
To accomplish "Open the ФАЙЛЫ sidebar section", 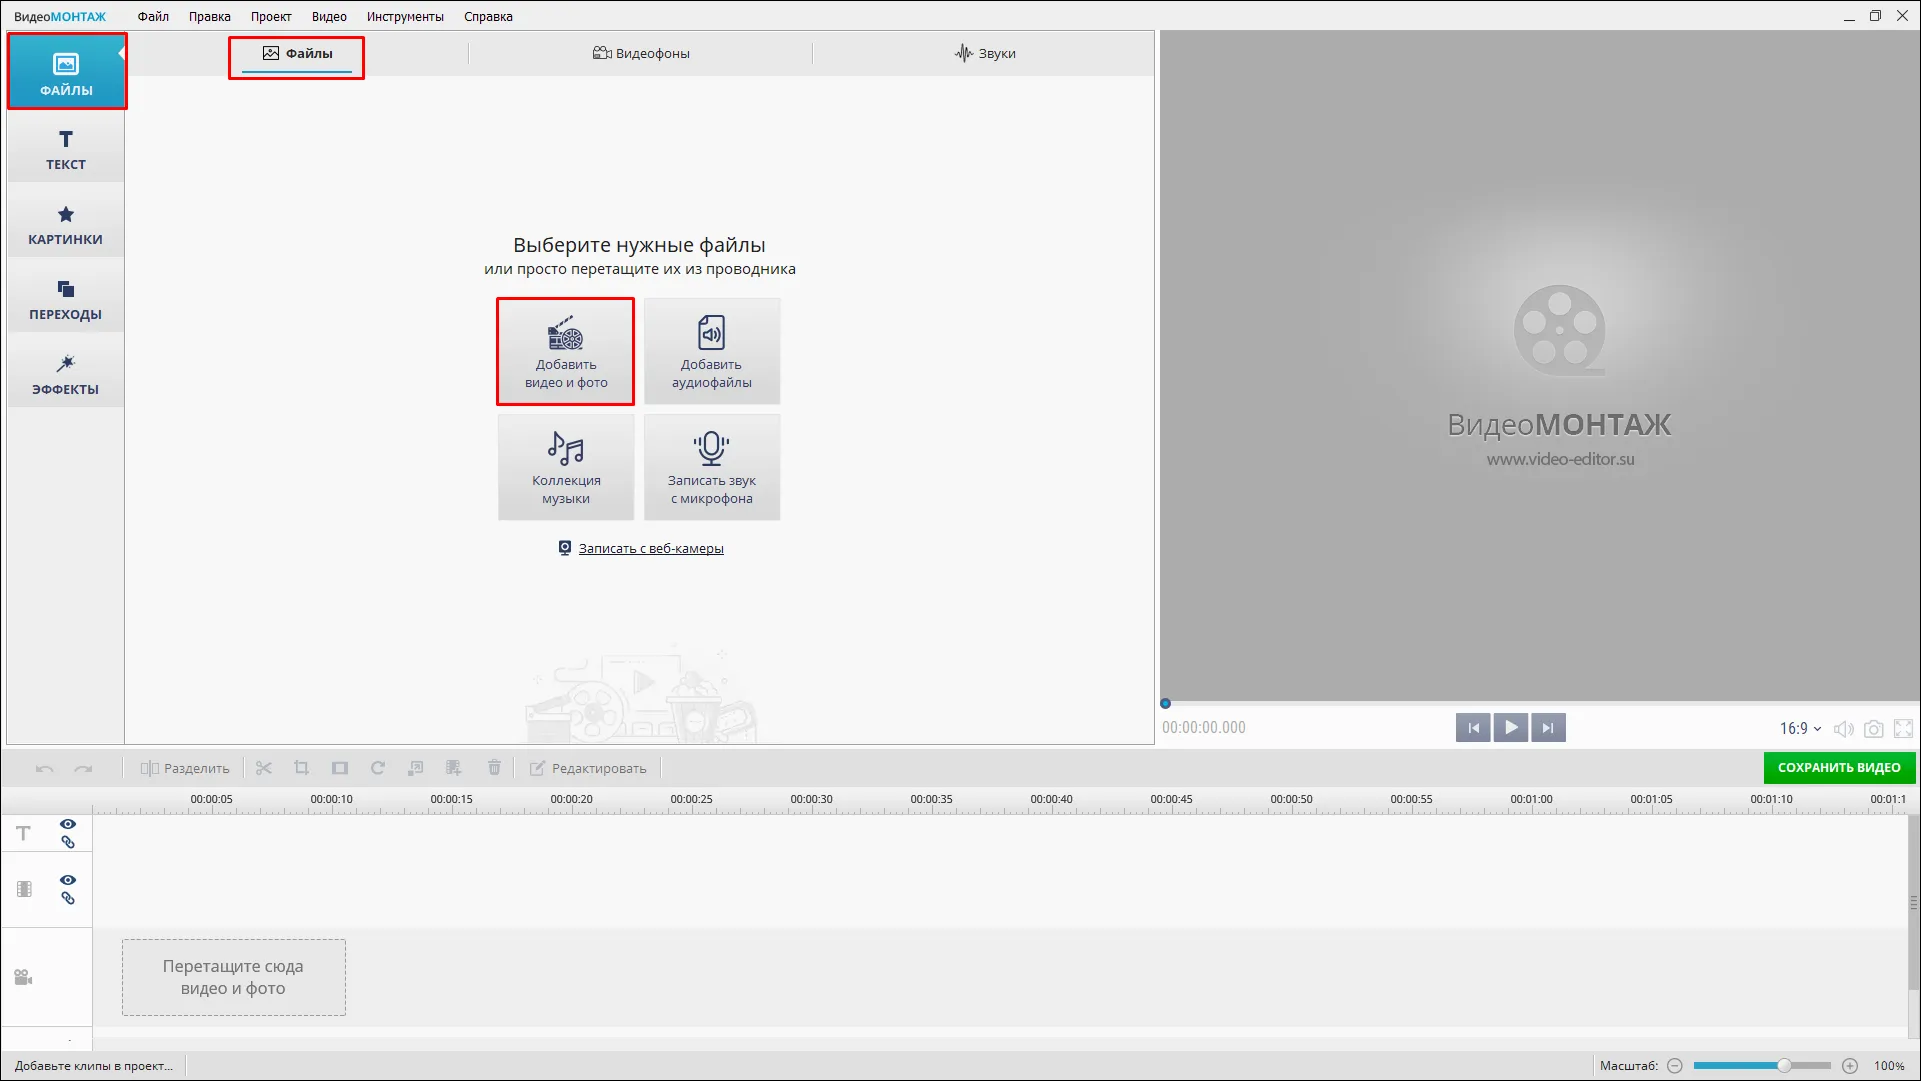I will [x=66, y=72].
